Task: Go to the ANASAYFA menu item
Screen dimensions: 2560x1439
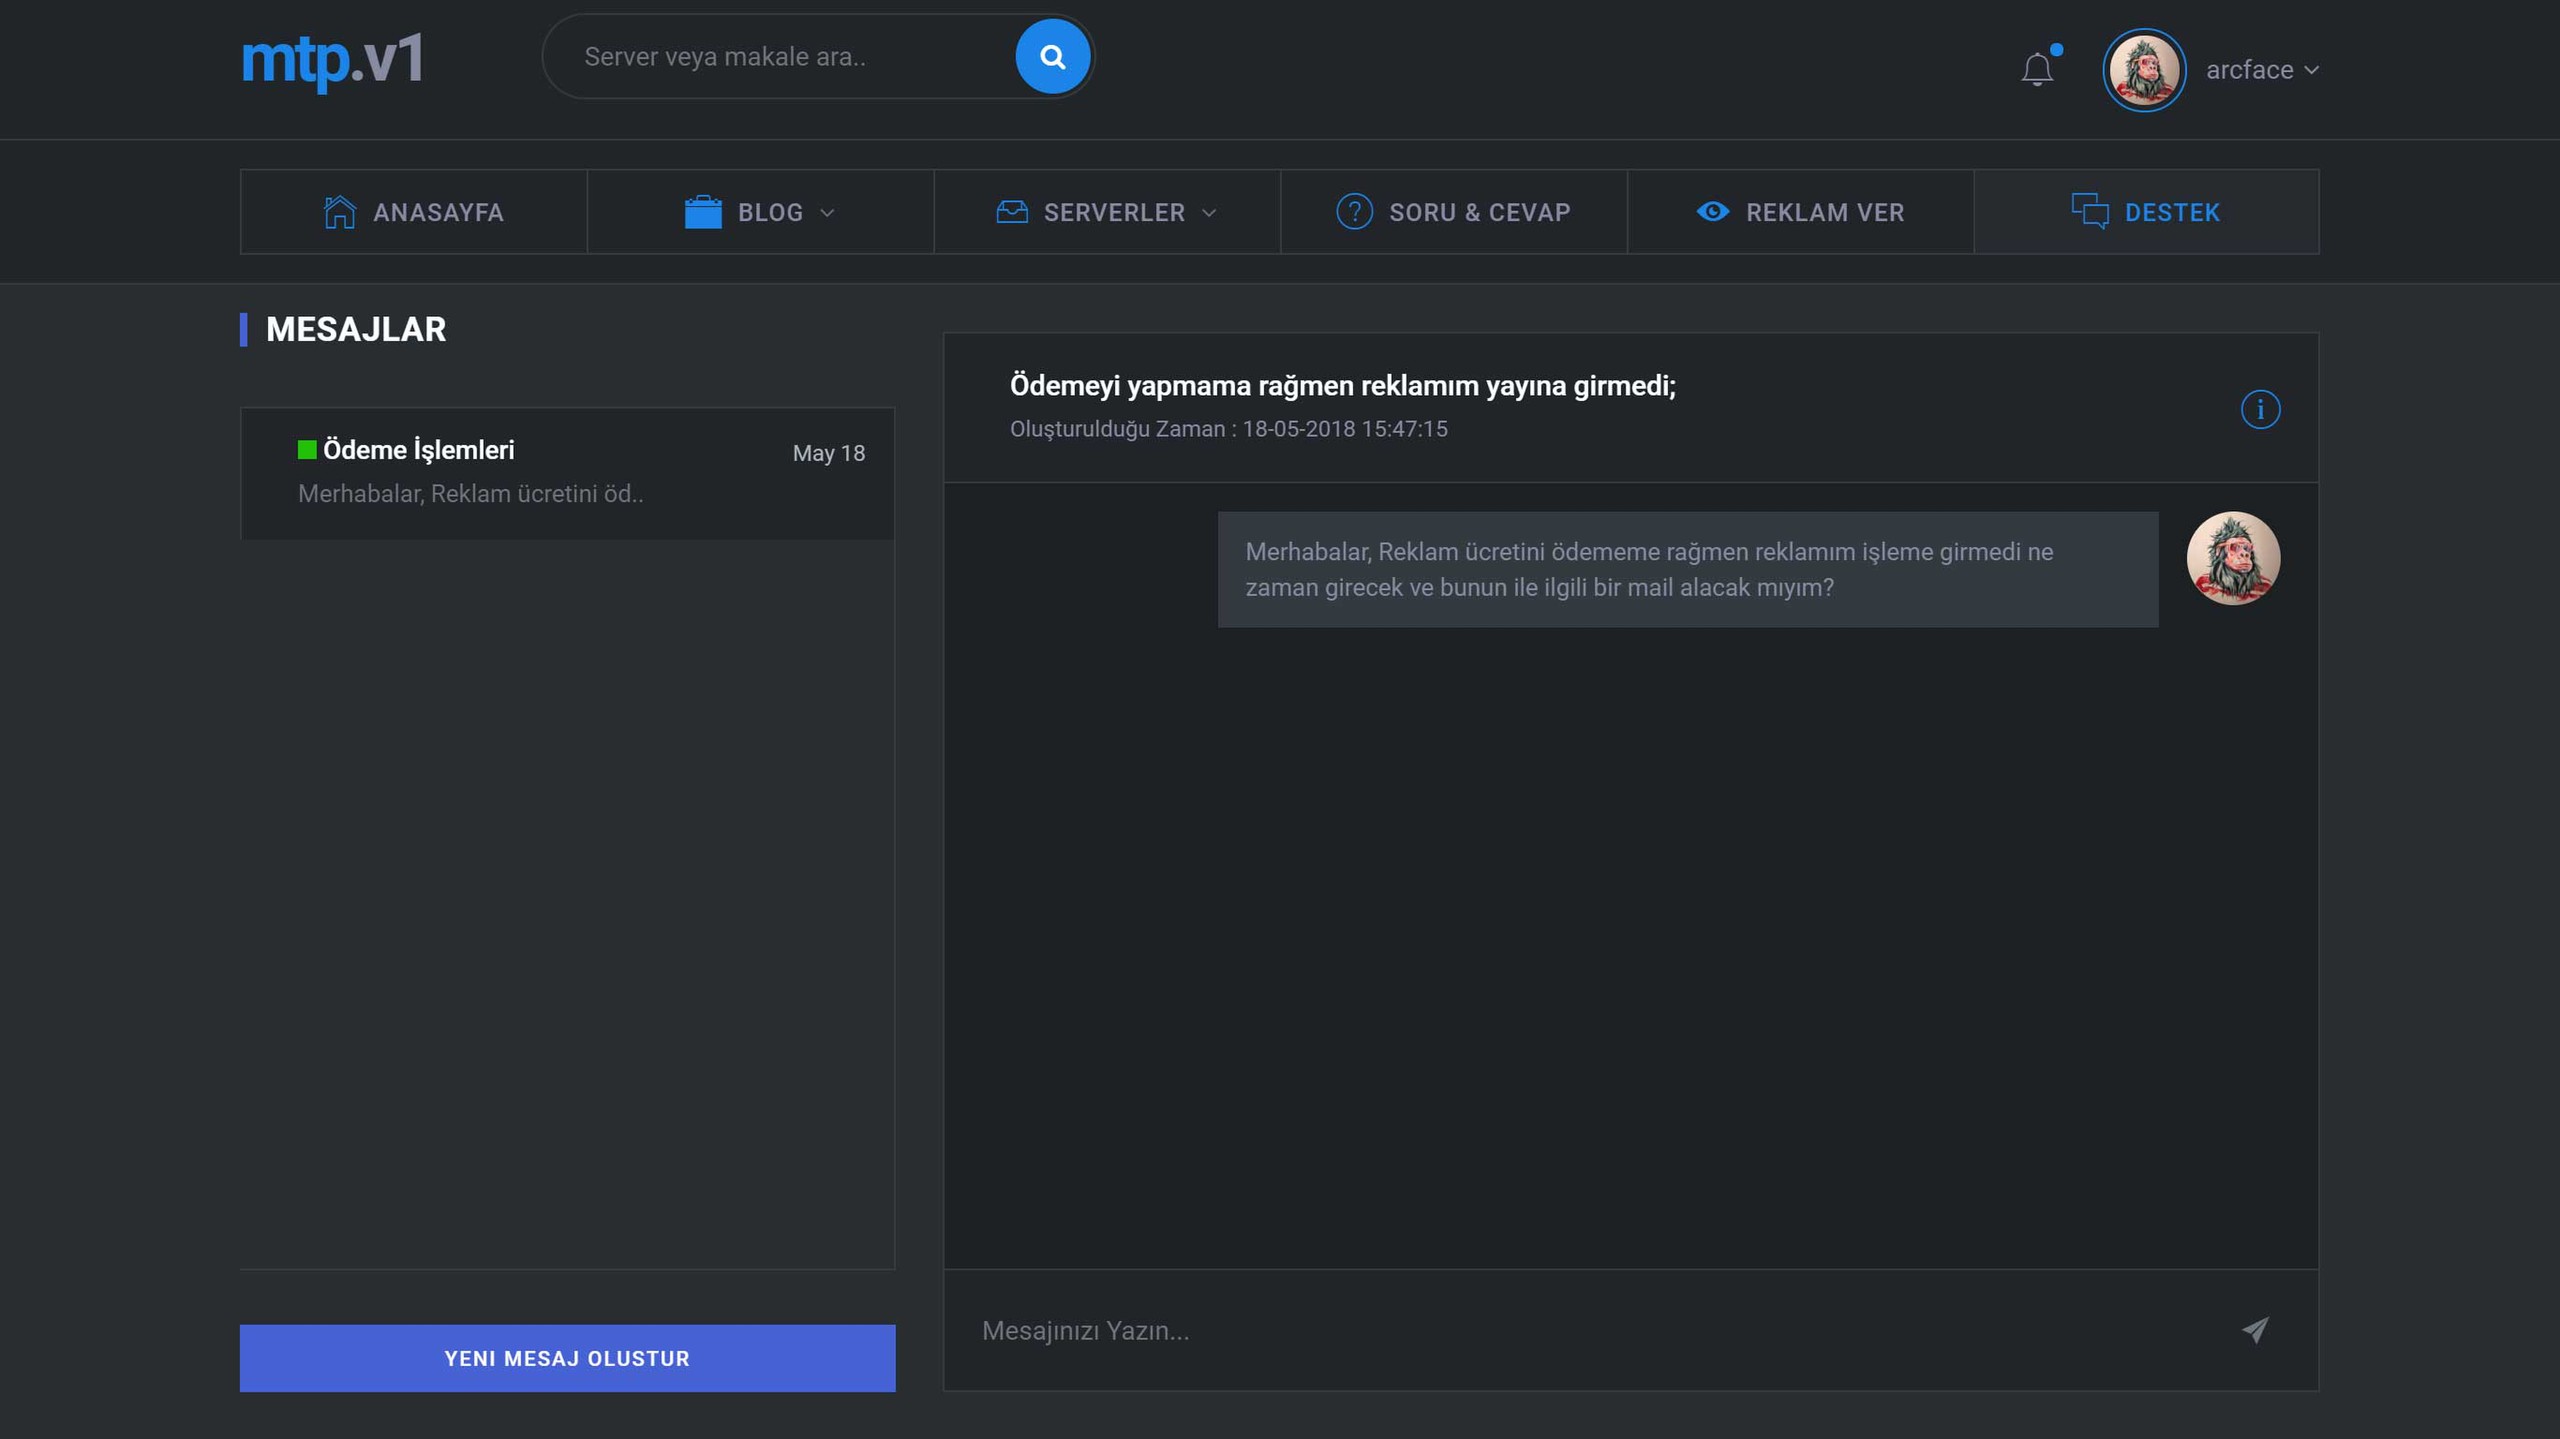Action: pos(413,212)
